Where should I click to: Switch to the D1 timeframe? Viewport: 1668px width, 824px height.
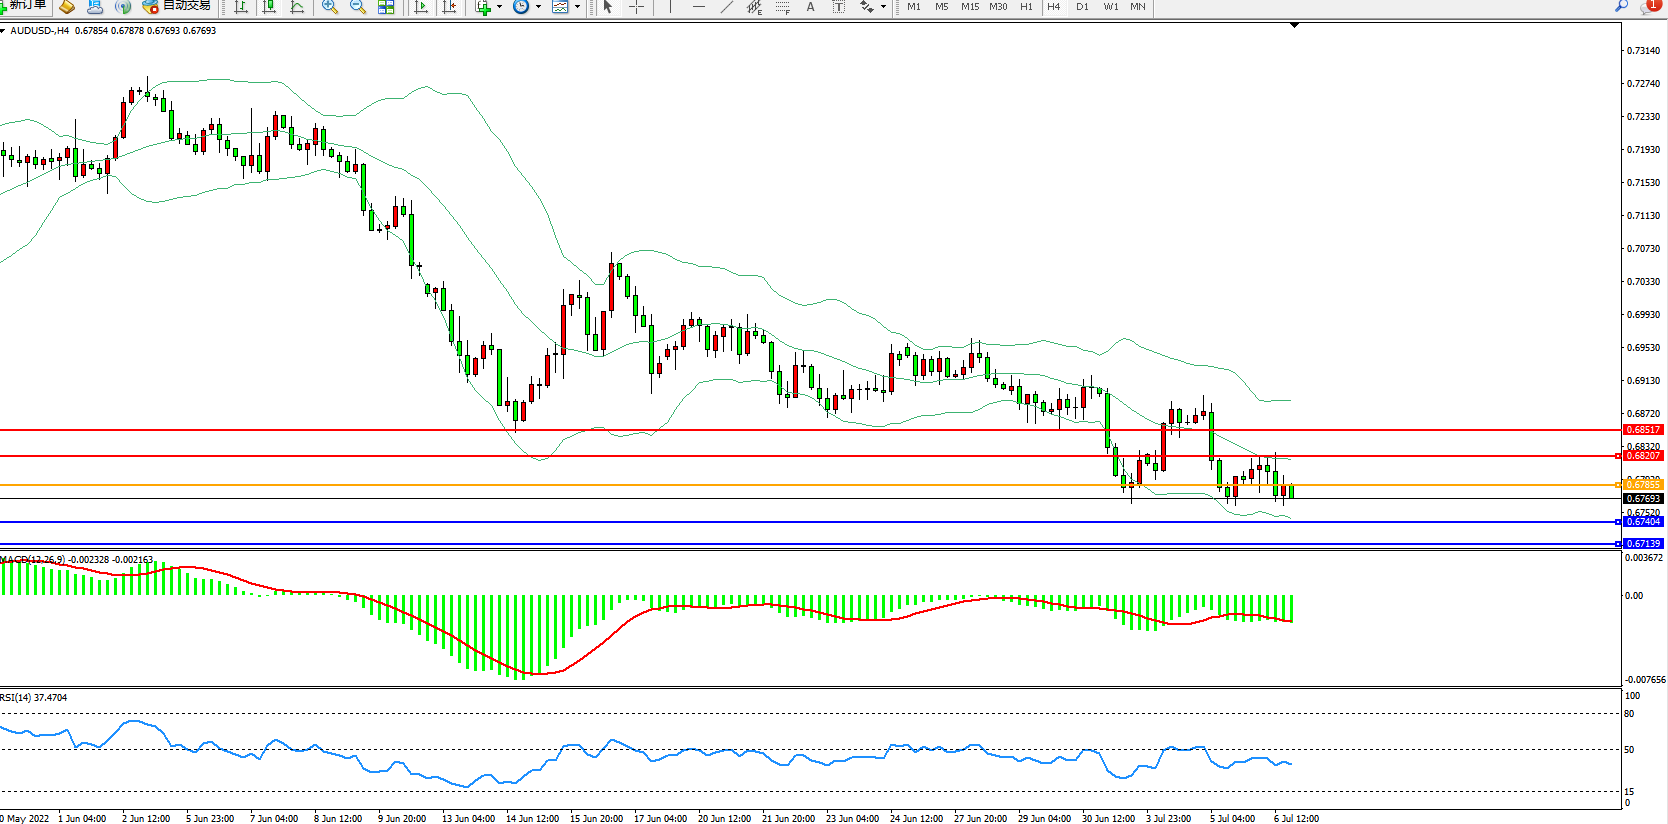(x=1082, y=7)
